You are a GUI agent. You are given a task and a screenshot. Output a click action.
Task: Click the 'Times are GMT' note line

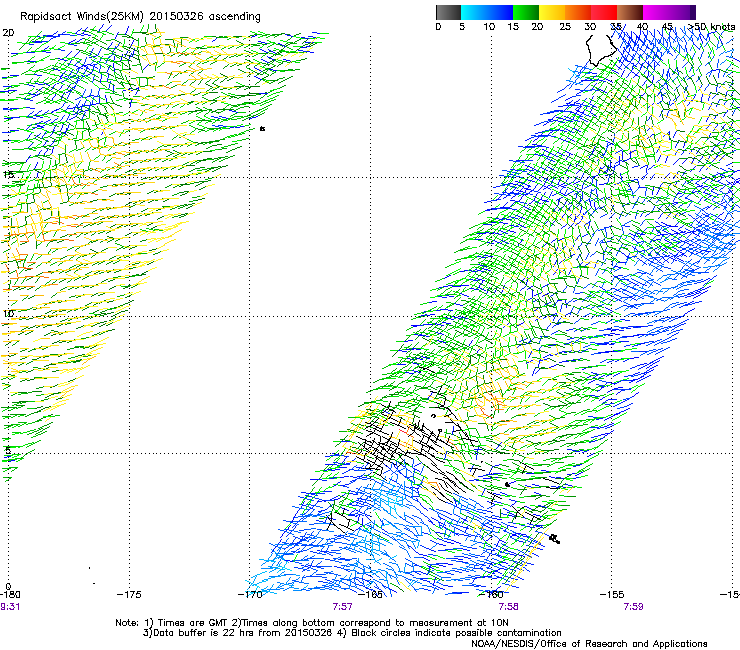[x=312, y=623]
